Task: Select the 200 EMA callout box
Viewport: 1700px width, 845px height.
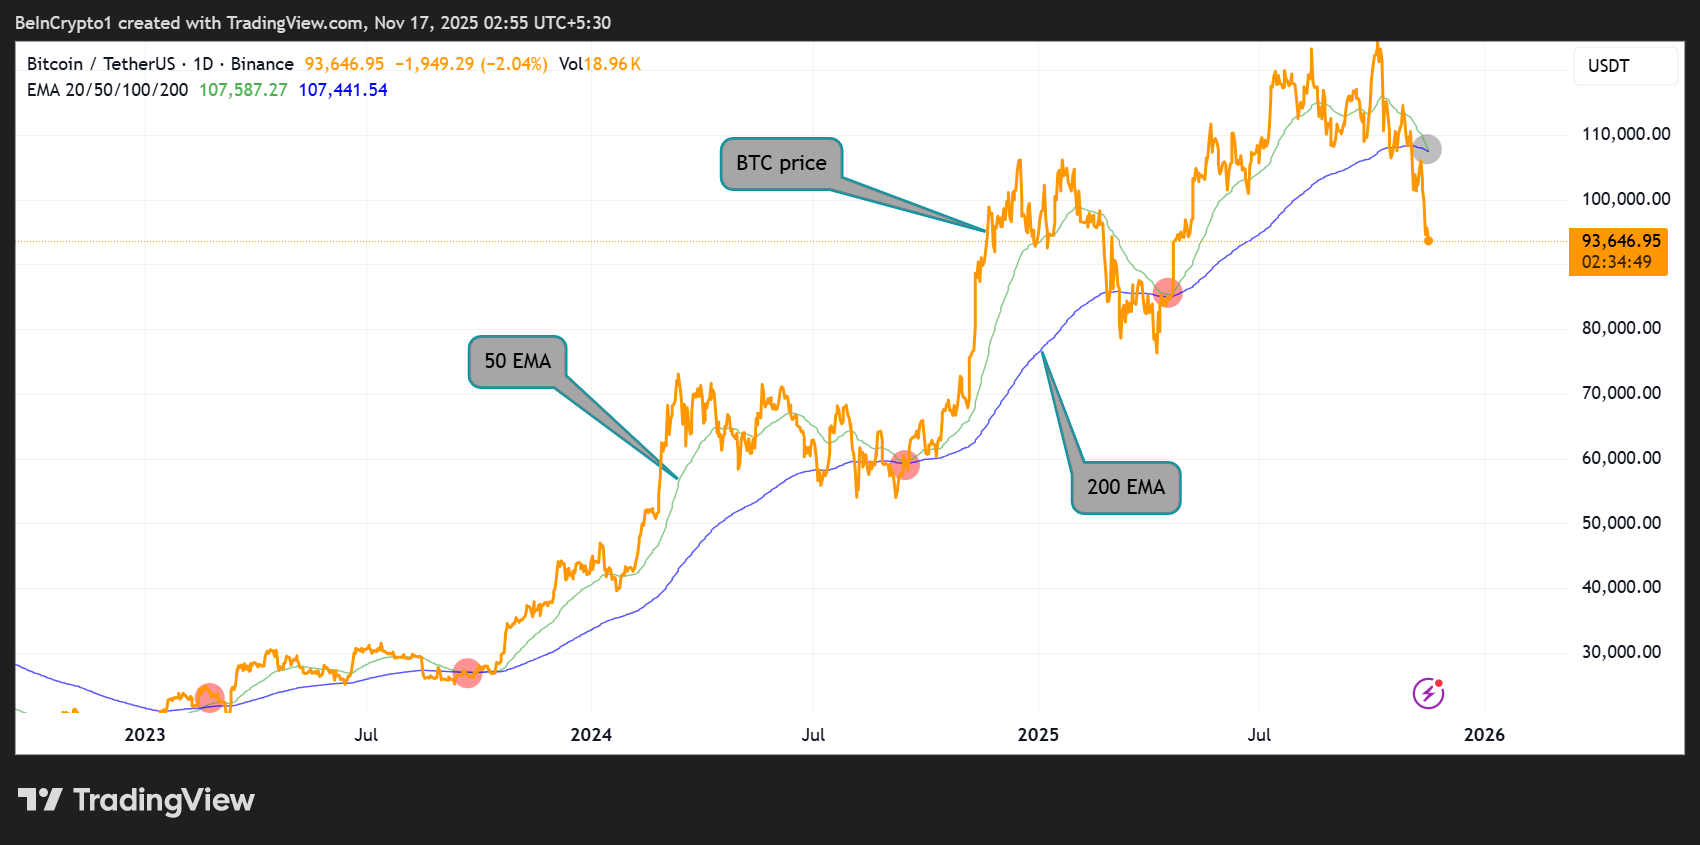Action: click(x=1125, y=487)
